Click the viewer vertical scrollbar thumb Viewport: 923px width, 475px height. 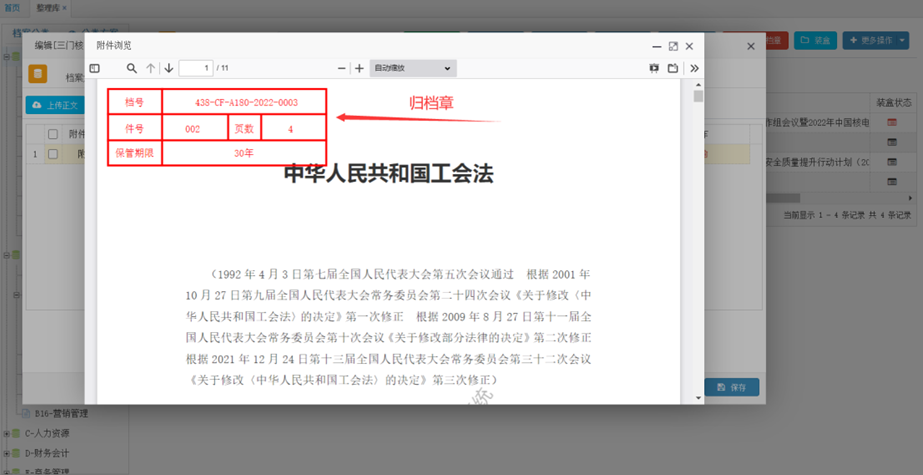[698, 97]
